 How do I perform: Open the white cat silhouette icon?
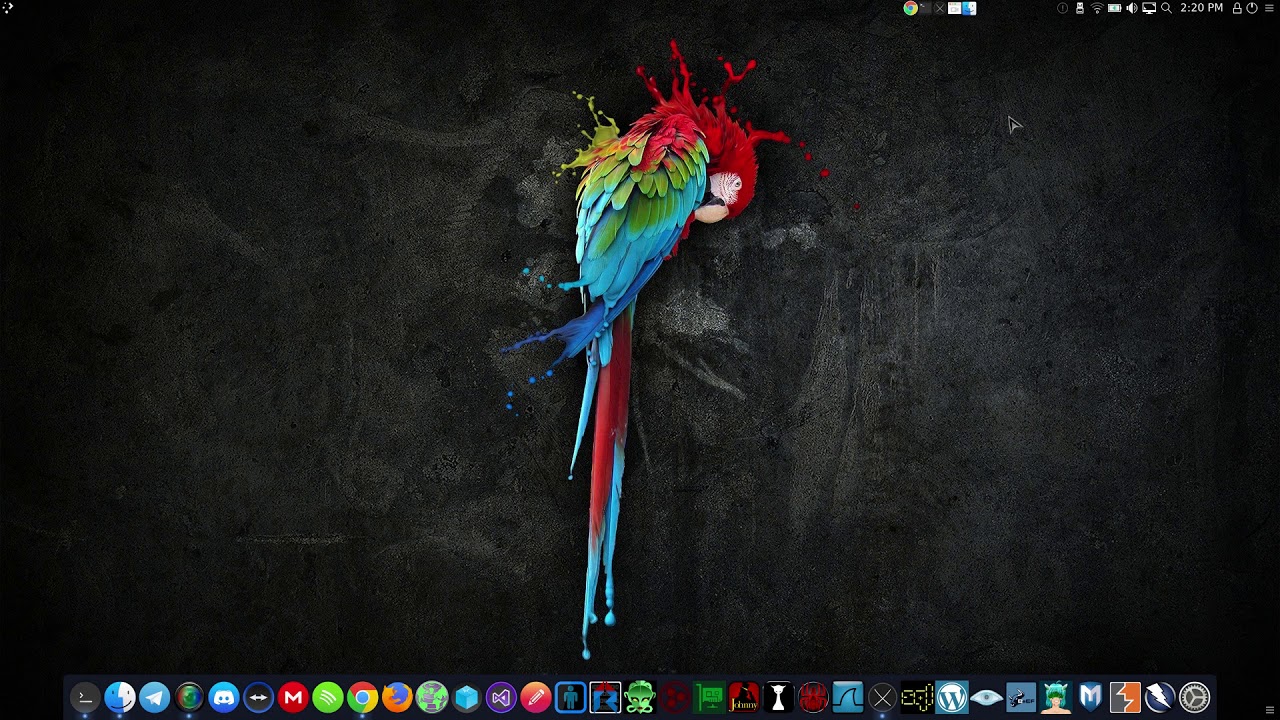(778, 697)
